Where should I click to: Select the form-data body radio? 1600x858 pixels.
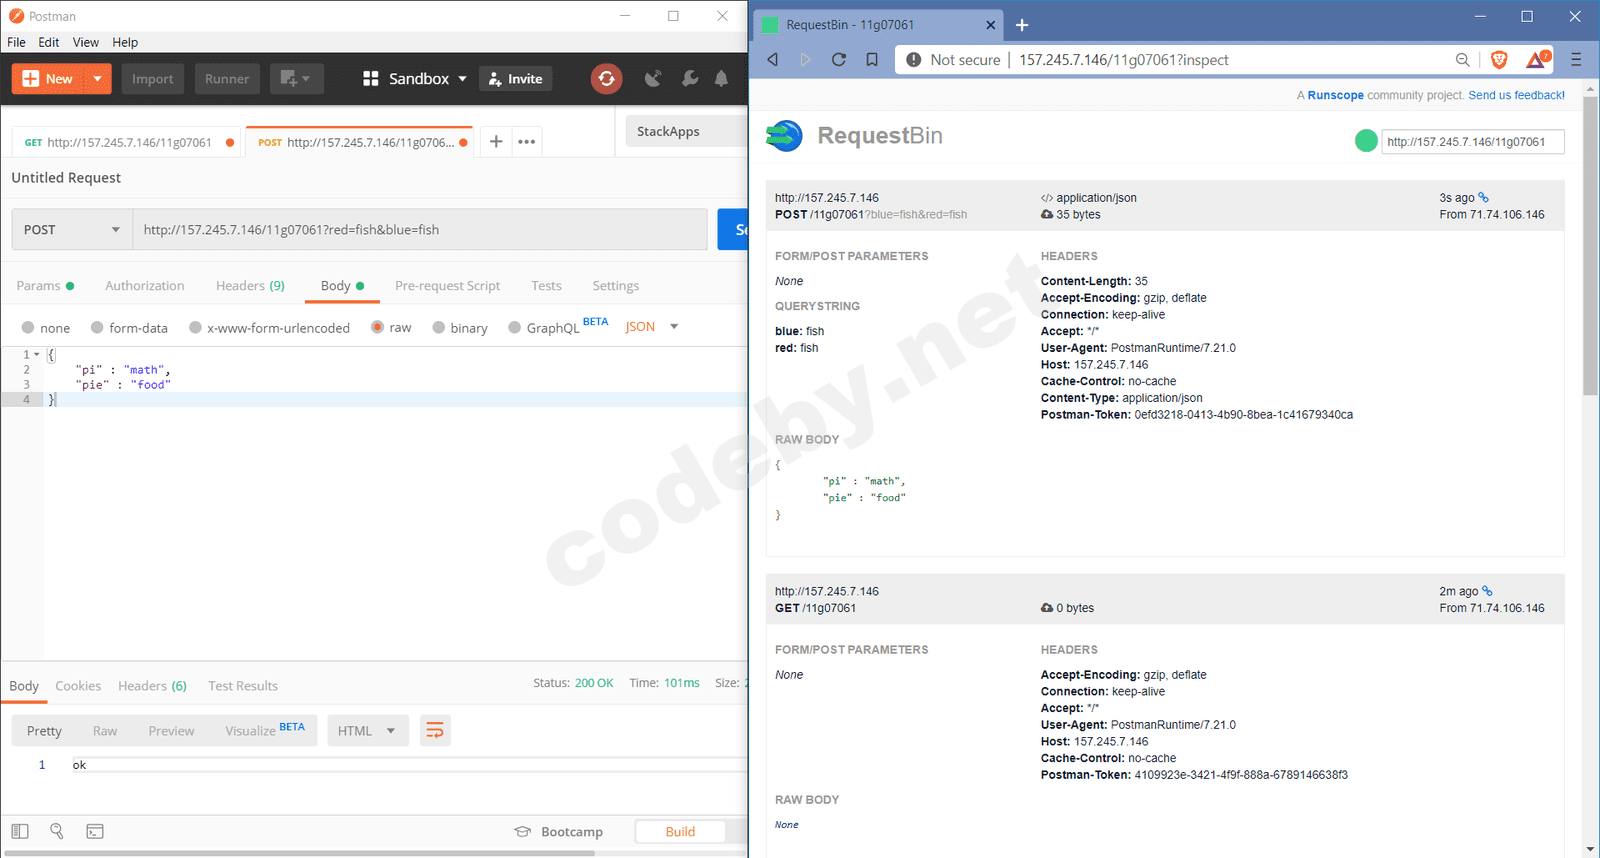[x=97, y=327]
